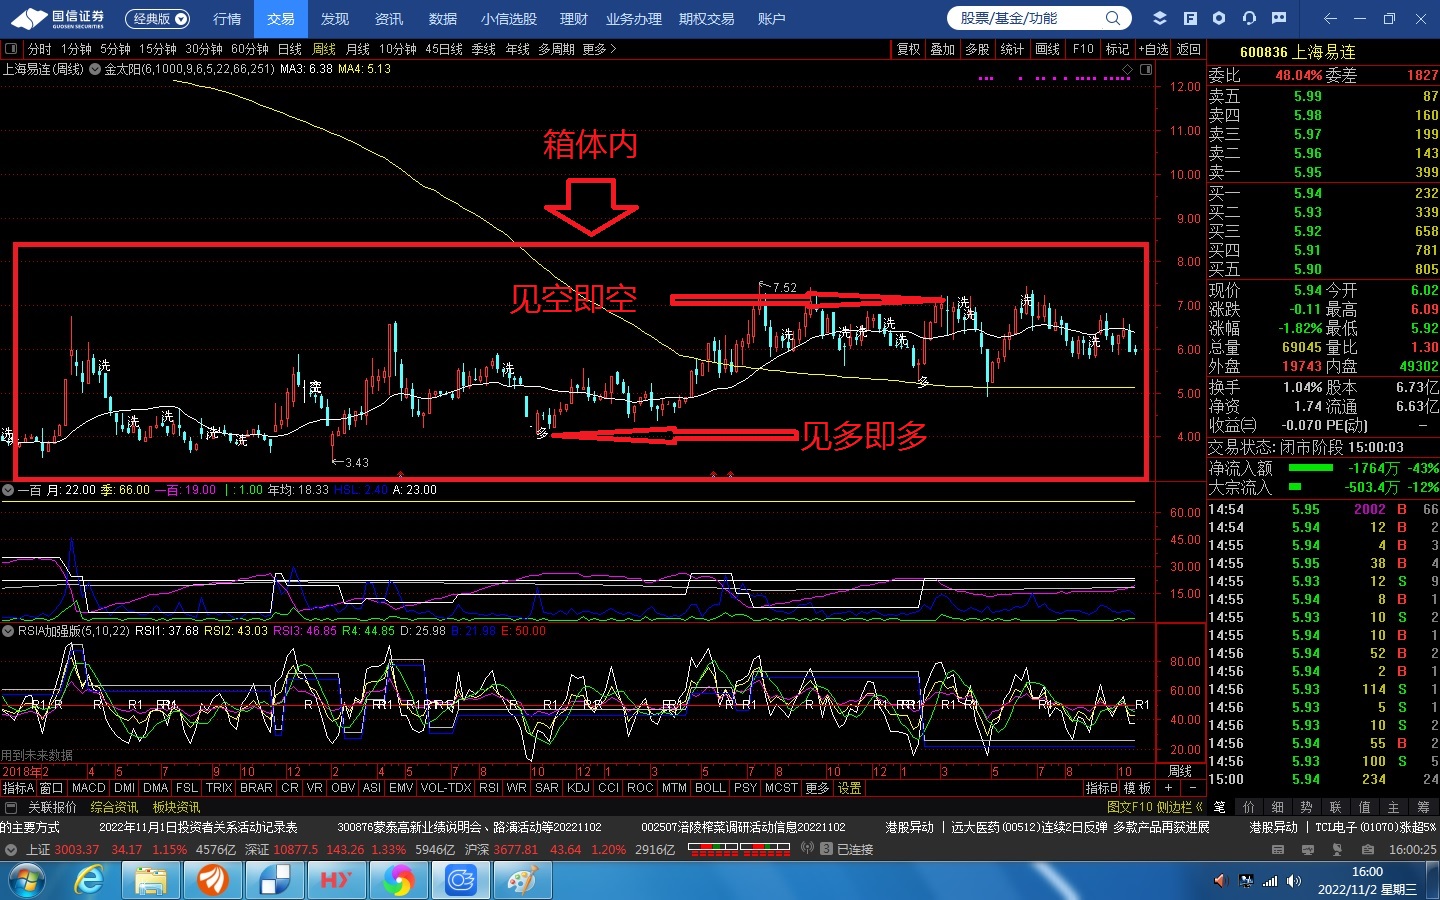Screen dimensions: 1440x900
Task: Click the +自选 button
Action: pos(1153,49)
